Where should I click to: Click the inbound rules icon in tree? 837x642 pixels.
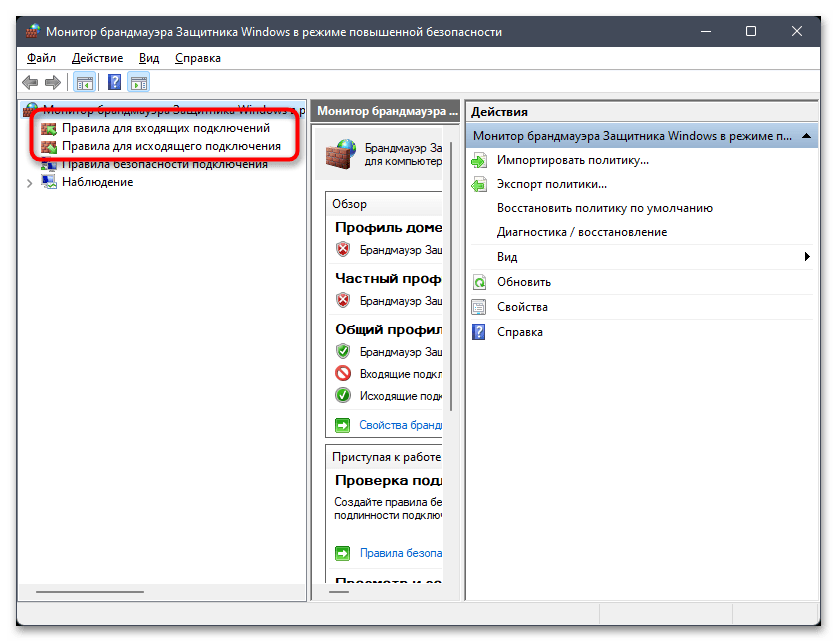click(x=49, y=129)
